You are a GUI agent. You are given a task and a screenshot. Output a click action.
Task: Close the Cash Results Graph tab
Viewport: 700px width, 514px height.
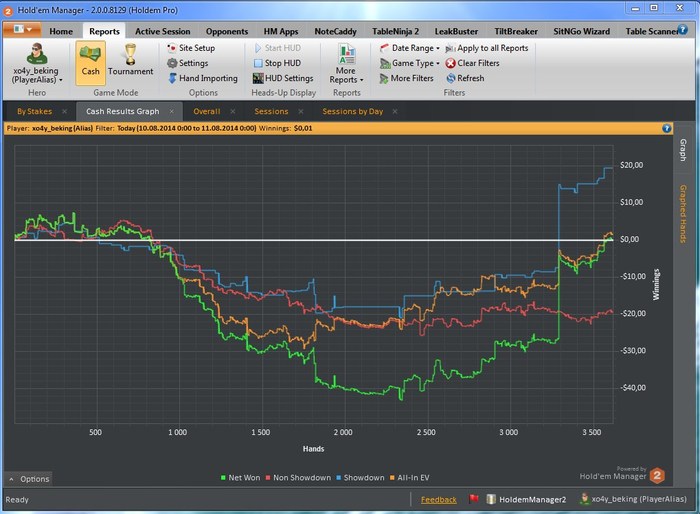pos(171,111)
